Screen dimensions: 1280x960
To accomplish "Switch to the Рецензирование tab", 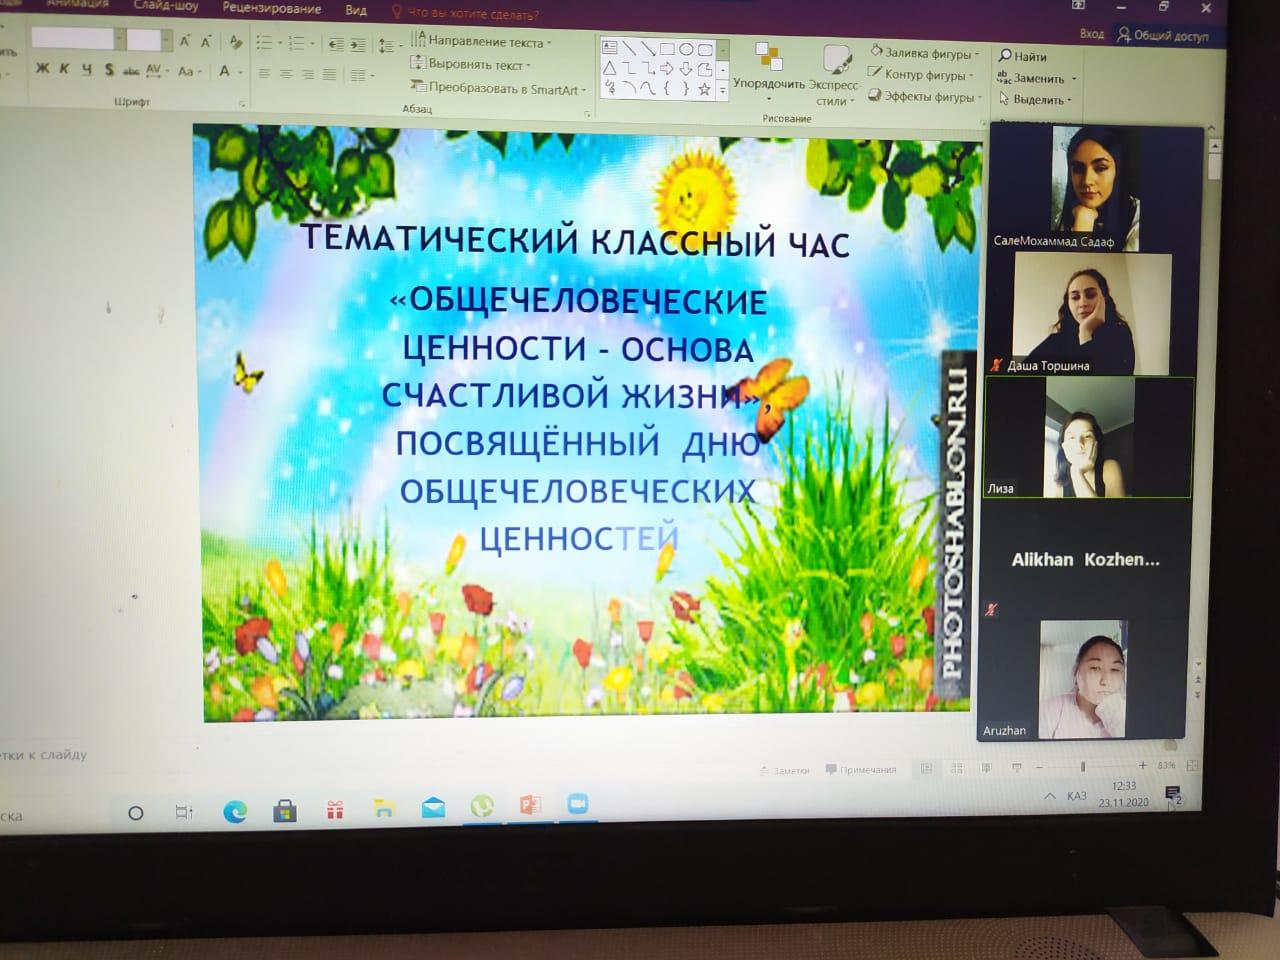I will 271,9.
